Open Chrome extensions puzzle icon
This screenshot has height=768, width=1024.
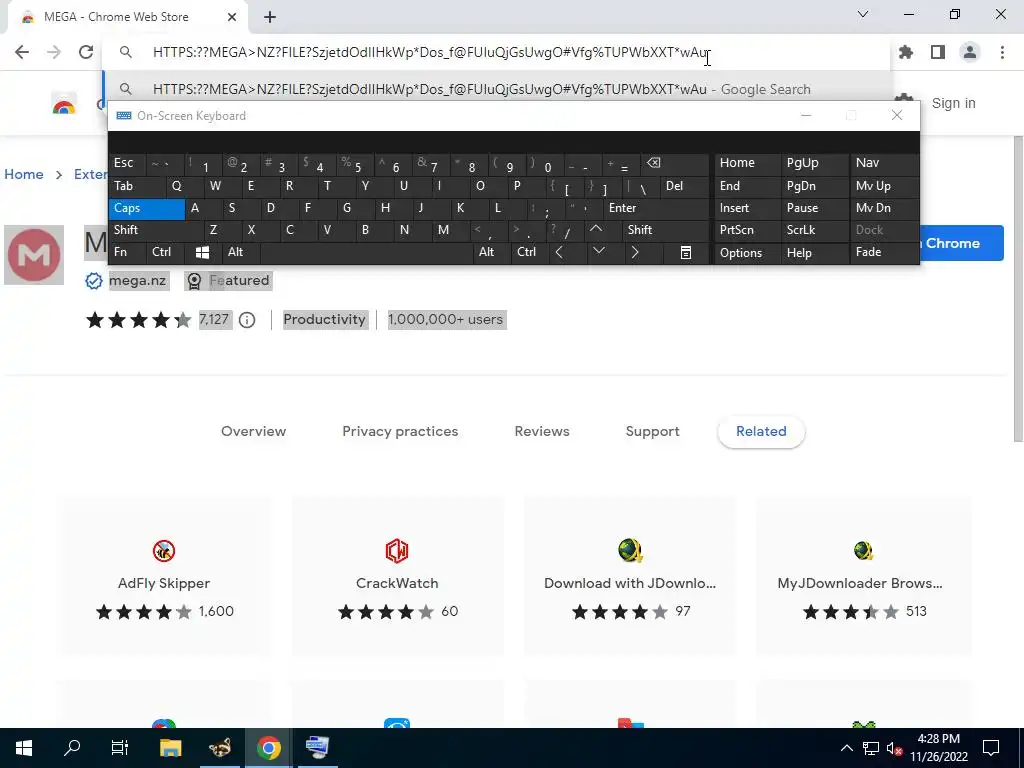pos(906,52)
